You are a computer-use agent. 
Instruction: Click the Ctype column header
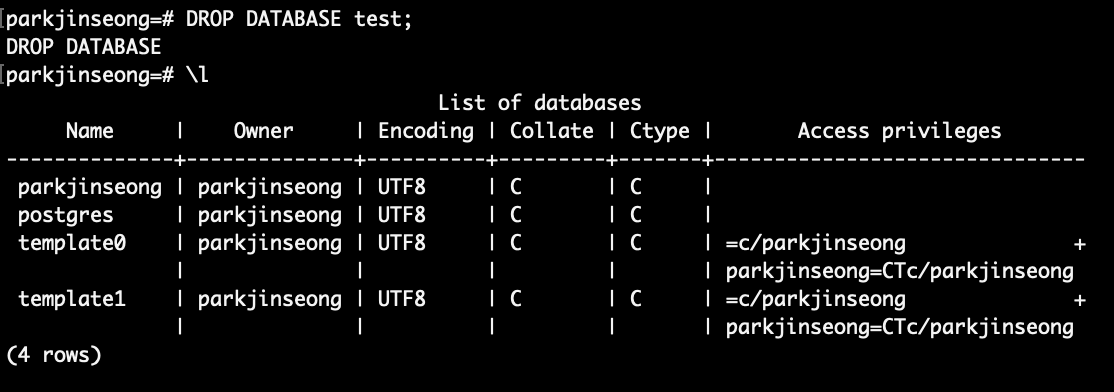(x=659, y=131)
